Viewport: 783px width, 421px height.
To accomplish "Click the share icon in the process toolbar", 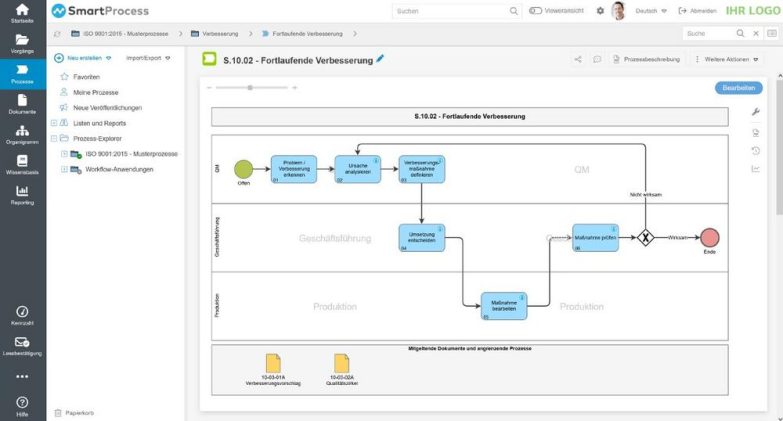I will [578, 59].
